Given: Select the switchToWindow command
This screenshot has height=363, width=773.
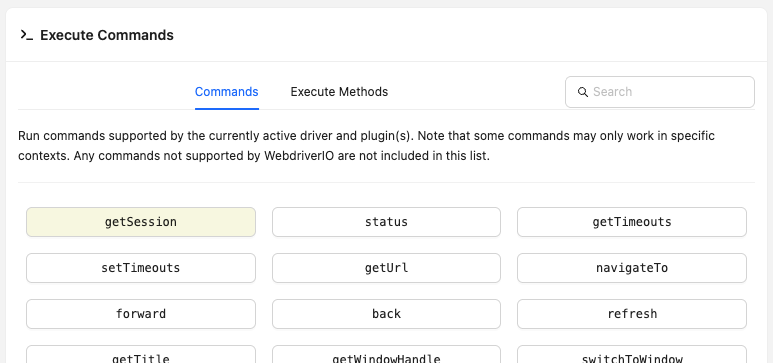Looking at the screenshot, I should [x=632, y=355].
